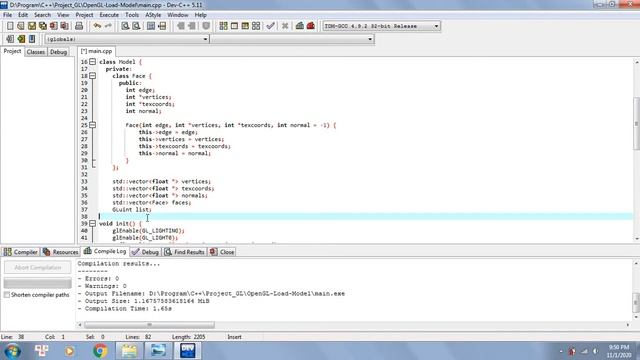Collapse the Face constructor fold at line 25
This screenshot has width=640, height=360.
93,125
